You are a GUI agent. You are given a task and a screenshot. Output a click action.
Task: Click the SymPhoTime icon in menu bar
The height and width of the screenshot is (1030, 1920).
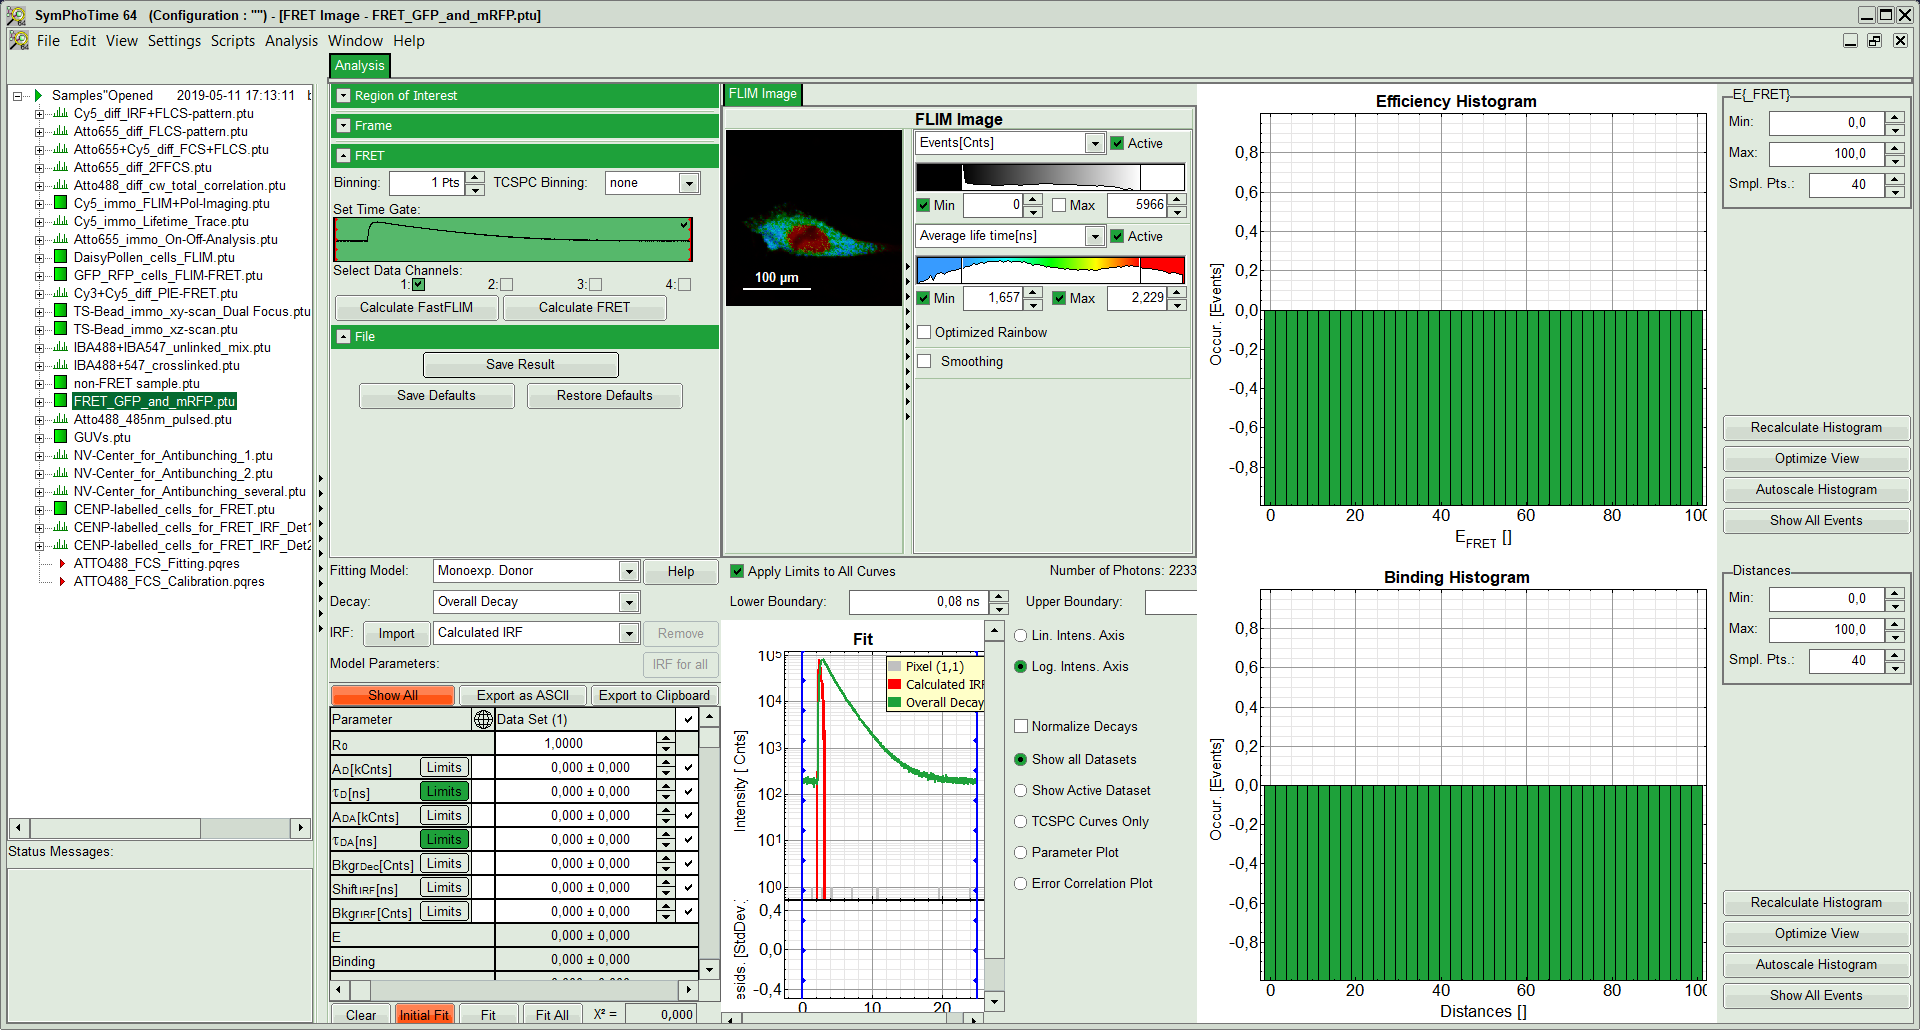[18, 41]
